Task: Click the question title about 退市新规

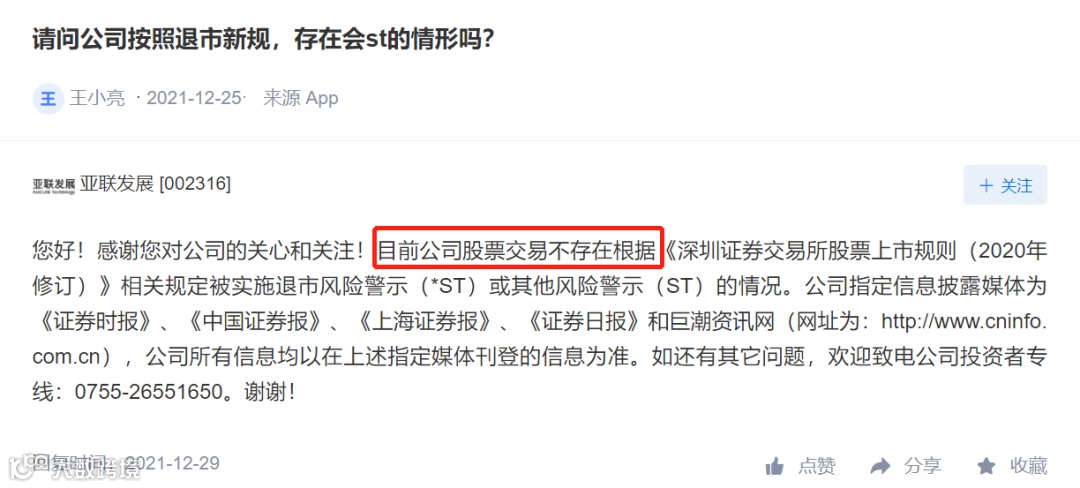Action: point(263,40)
